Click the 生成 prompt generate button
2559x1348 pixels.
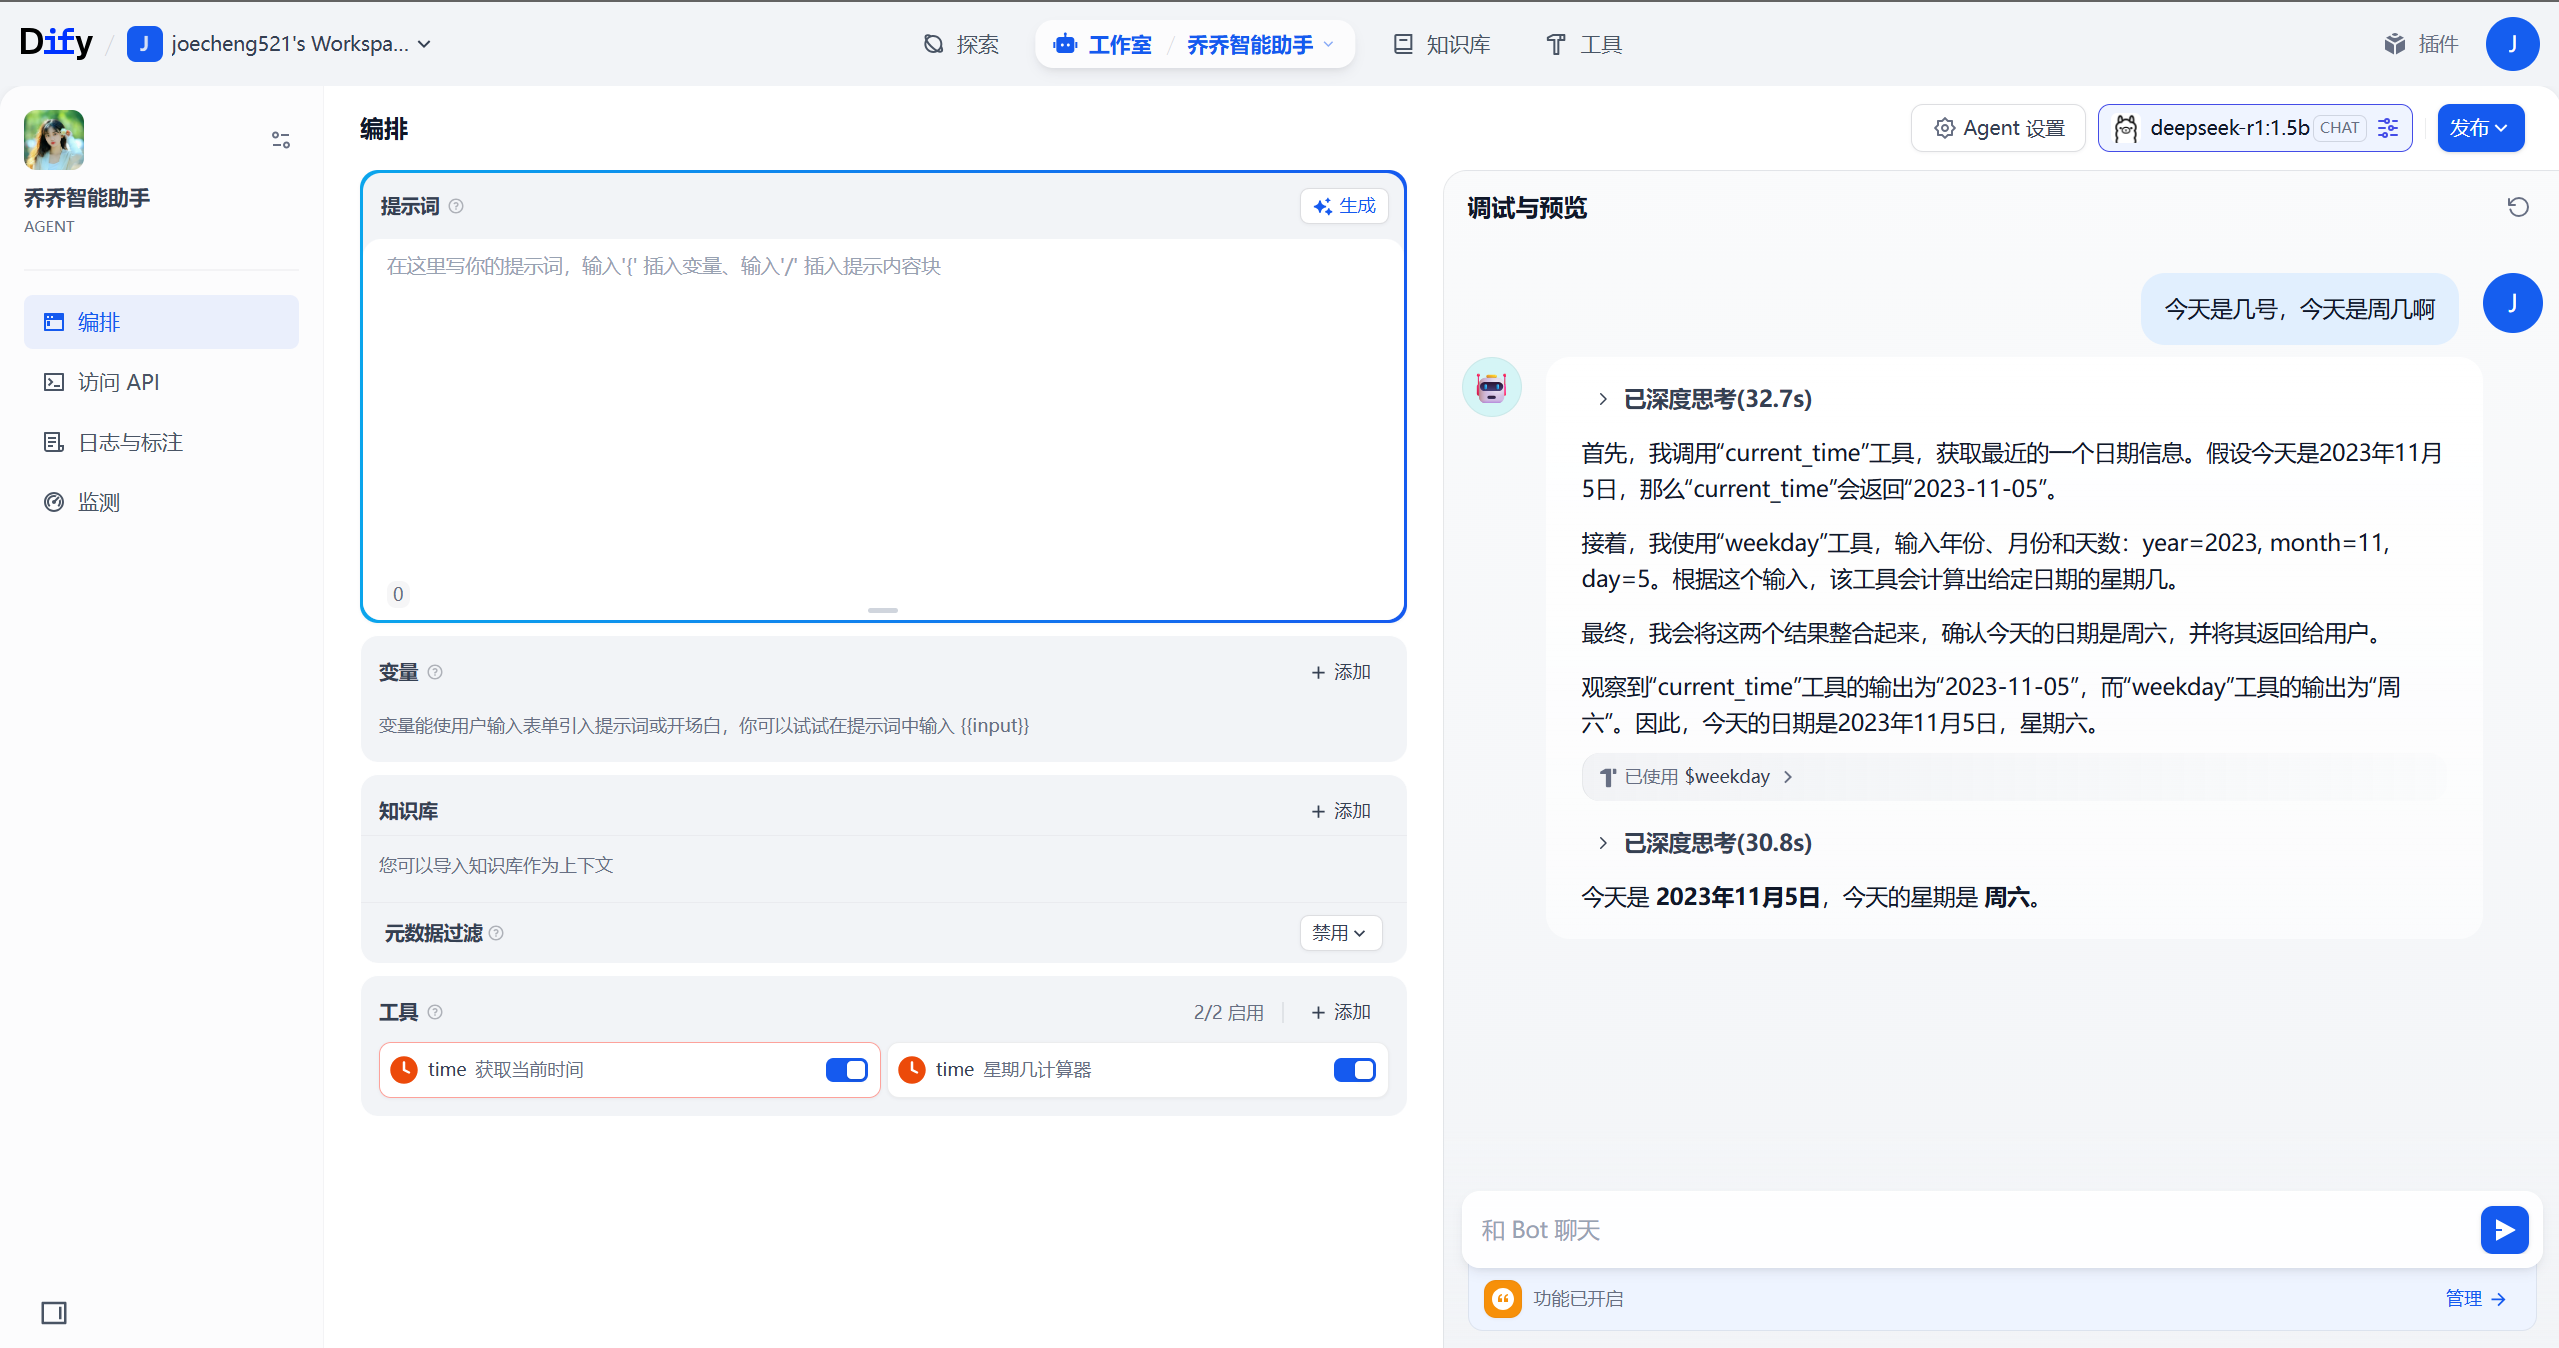[x=1344, y=206]
